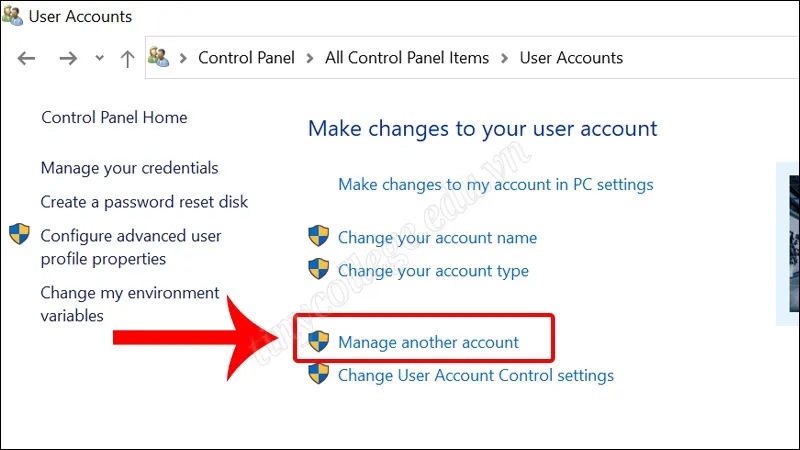Open Change my environment variables
This screenshot has height=450, width=800.
130,304
